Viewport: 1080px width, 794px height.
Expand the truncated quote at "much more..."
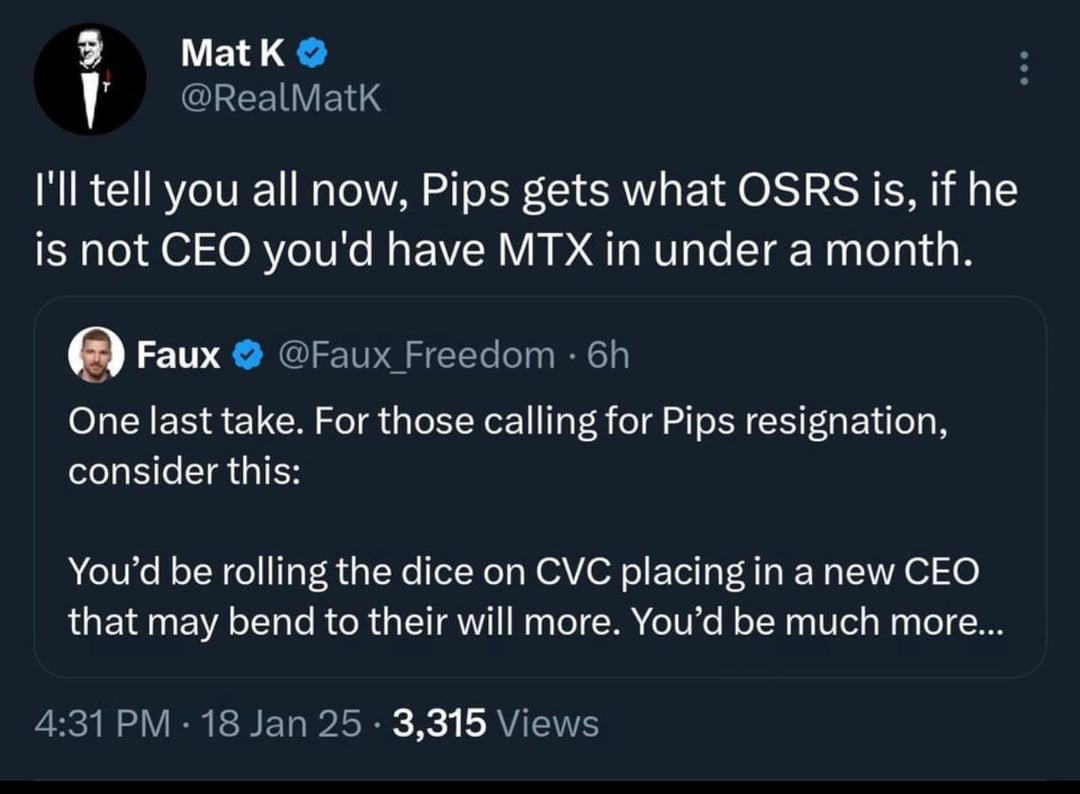click(945, 621)
